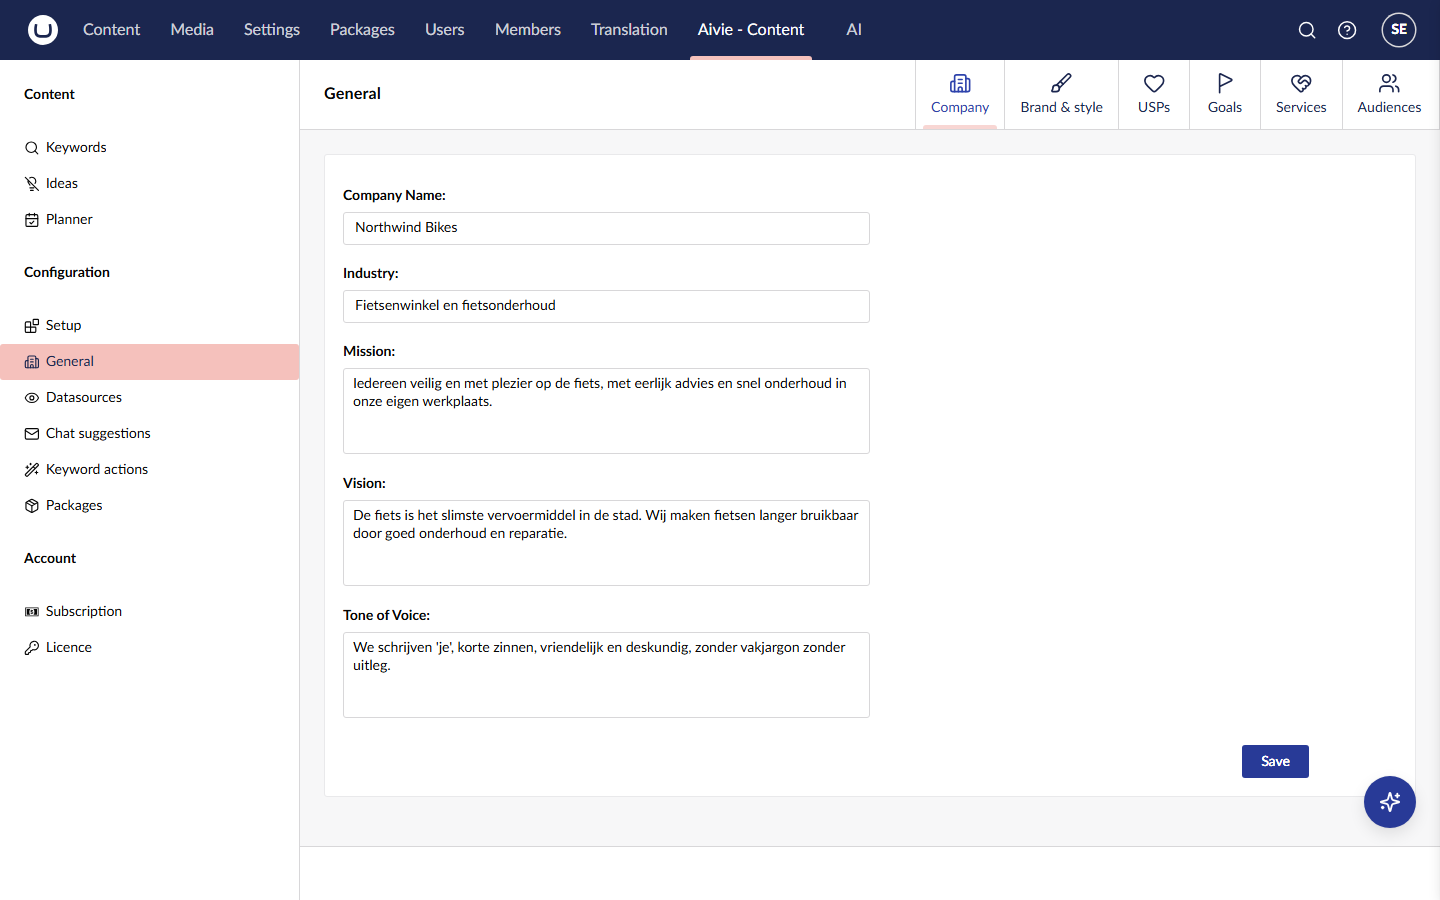
Task: Click the Umbraco logo icon
Action: click(x=43, y=30)
